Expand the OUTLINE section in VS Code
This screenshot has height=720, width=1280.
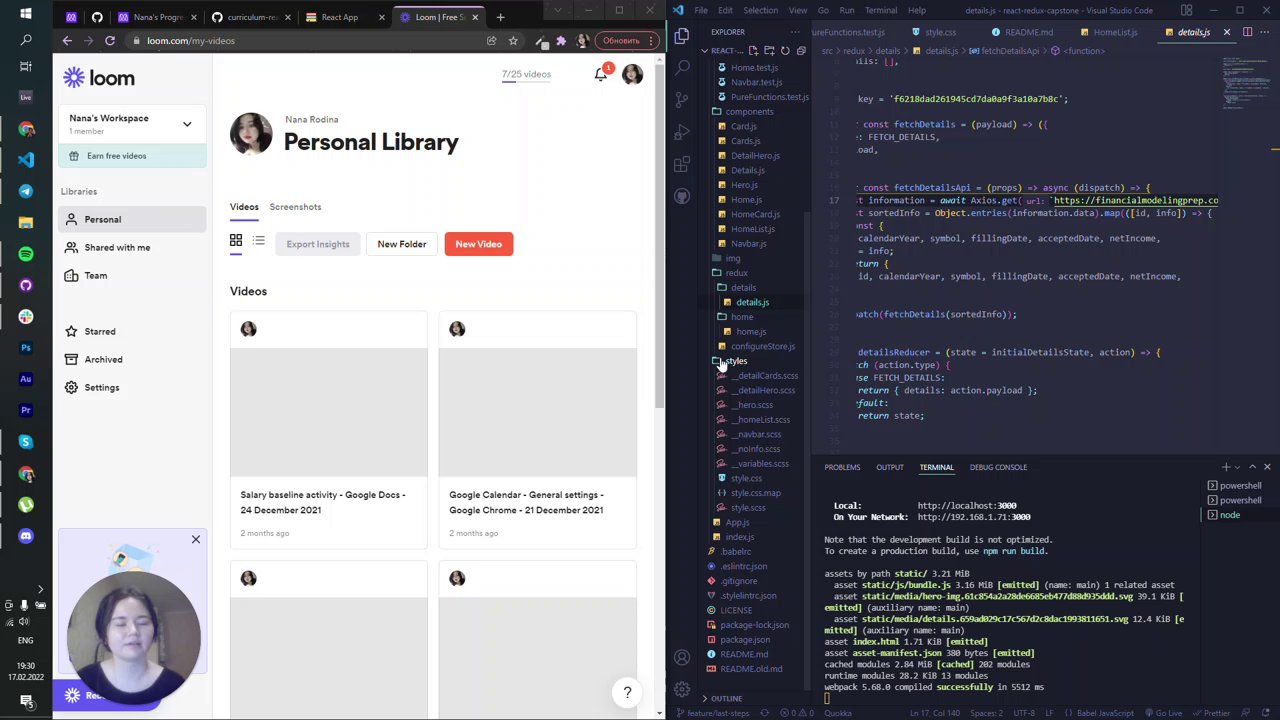[727, 699]
